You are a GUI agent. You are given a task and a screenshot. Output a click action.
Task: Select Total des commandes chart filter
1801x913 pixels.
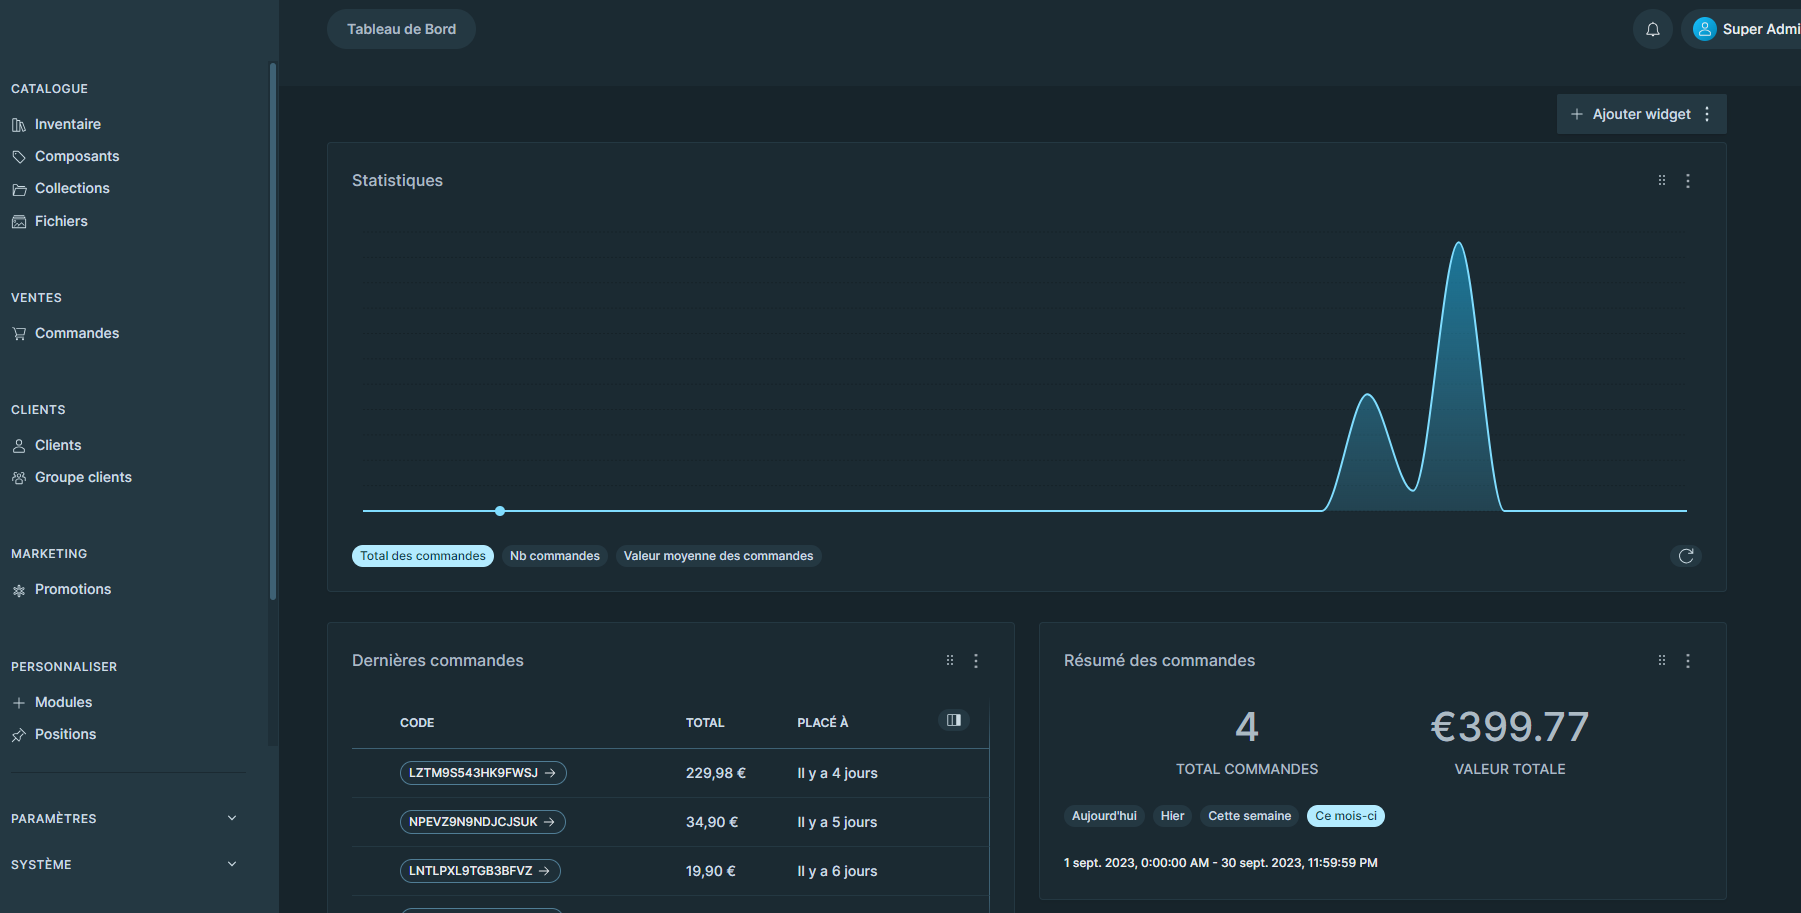pyautogui.click(x=423, y=556)
